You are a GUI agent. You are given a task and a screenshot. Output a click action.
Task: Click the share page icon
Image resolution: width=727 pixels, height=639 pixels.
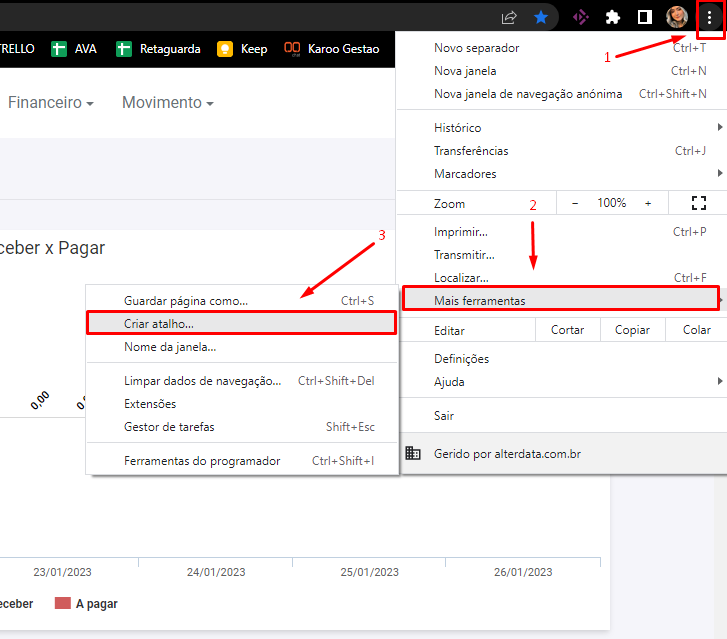pyautogui.click(x=509, y=18)
